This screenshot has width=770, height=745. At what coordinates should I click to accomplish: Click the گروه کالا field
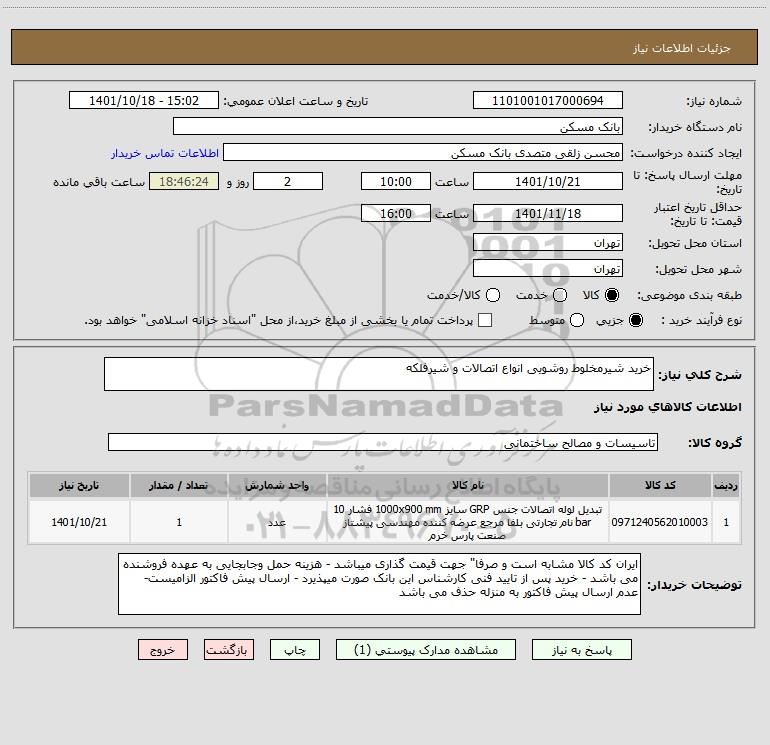(x=383, y=442)
